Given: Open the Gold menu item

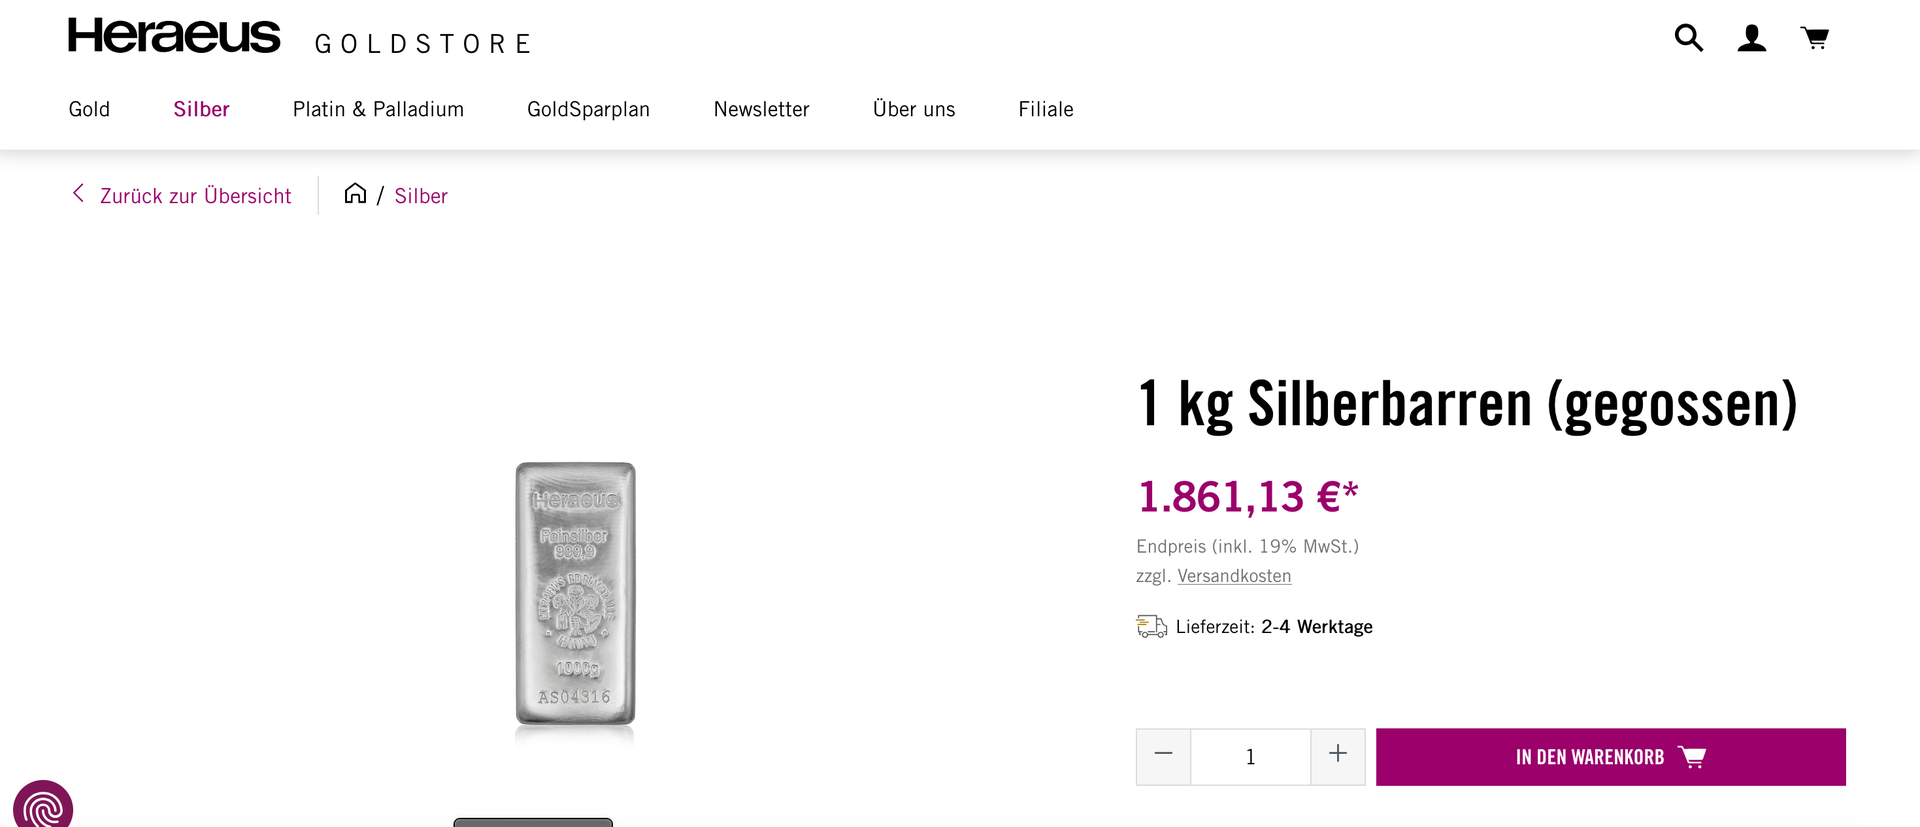Looking at the screenshot, I should pyautogui.click(x=89, y=109).
